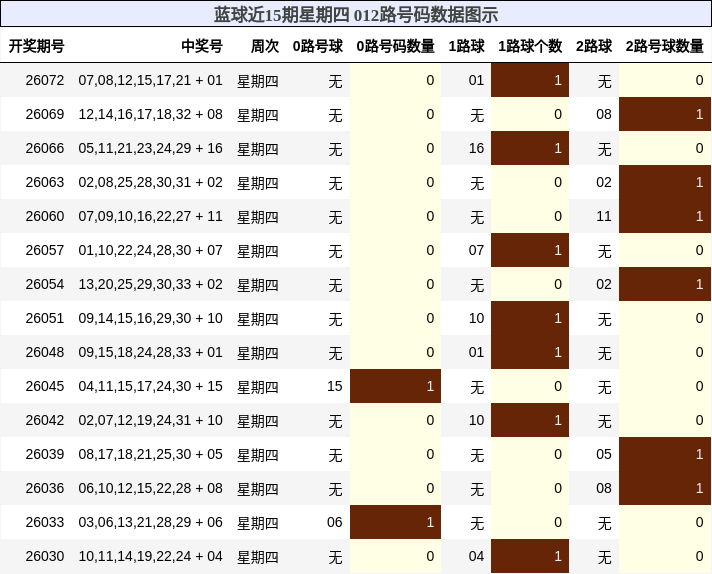
Task: Click 星期四 in row 26072
Action: [258, 81]
